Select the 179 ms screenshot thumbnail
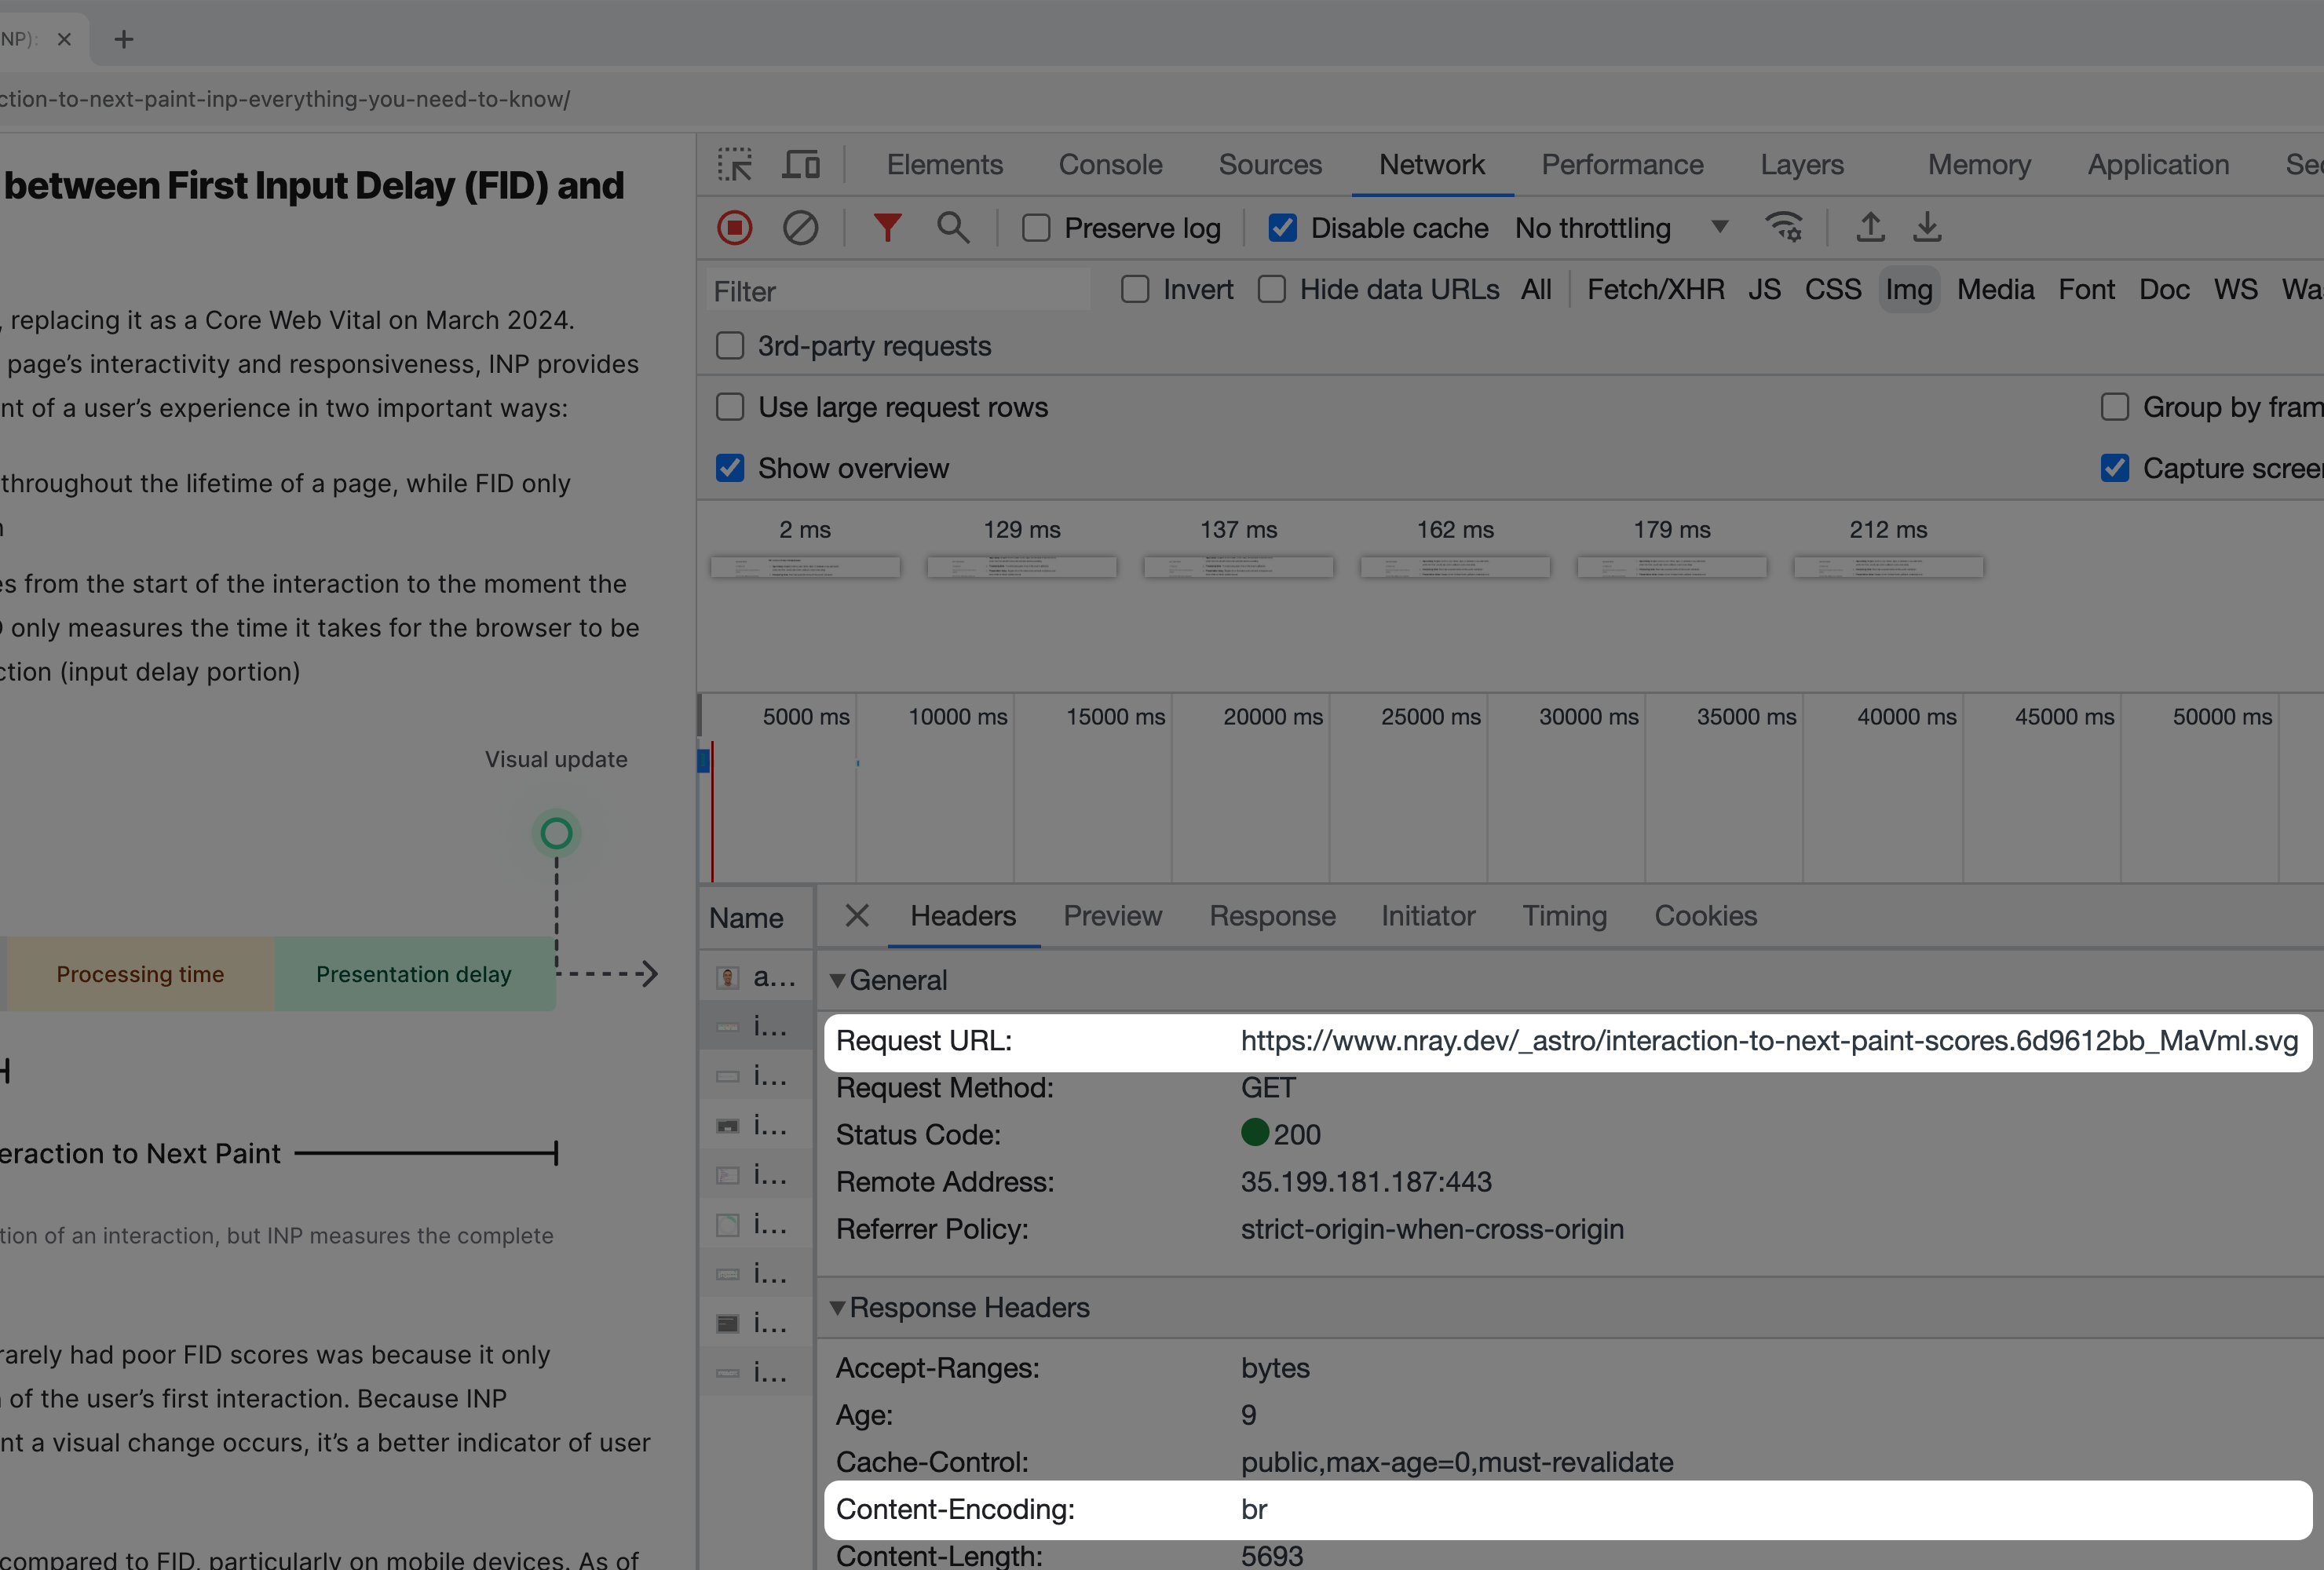Screen dimensions: 2324x1570 [x=1672, y=567]
